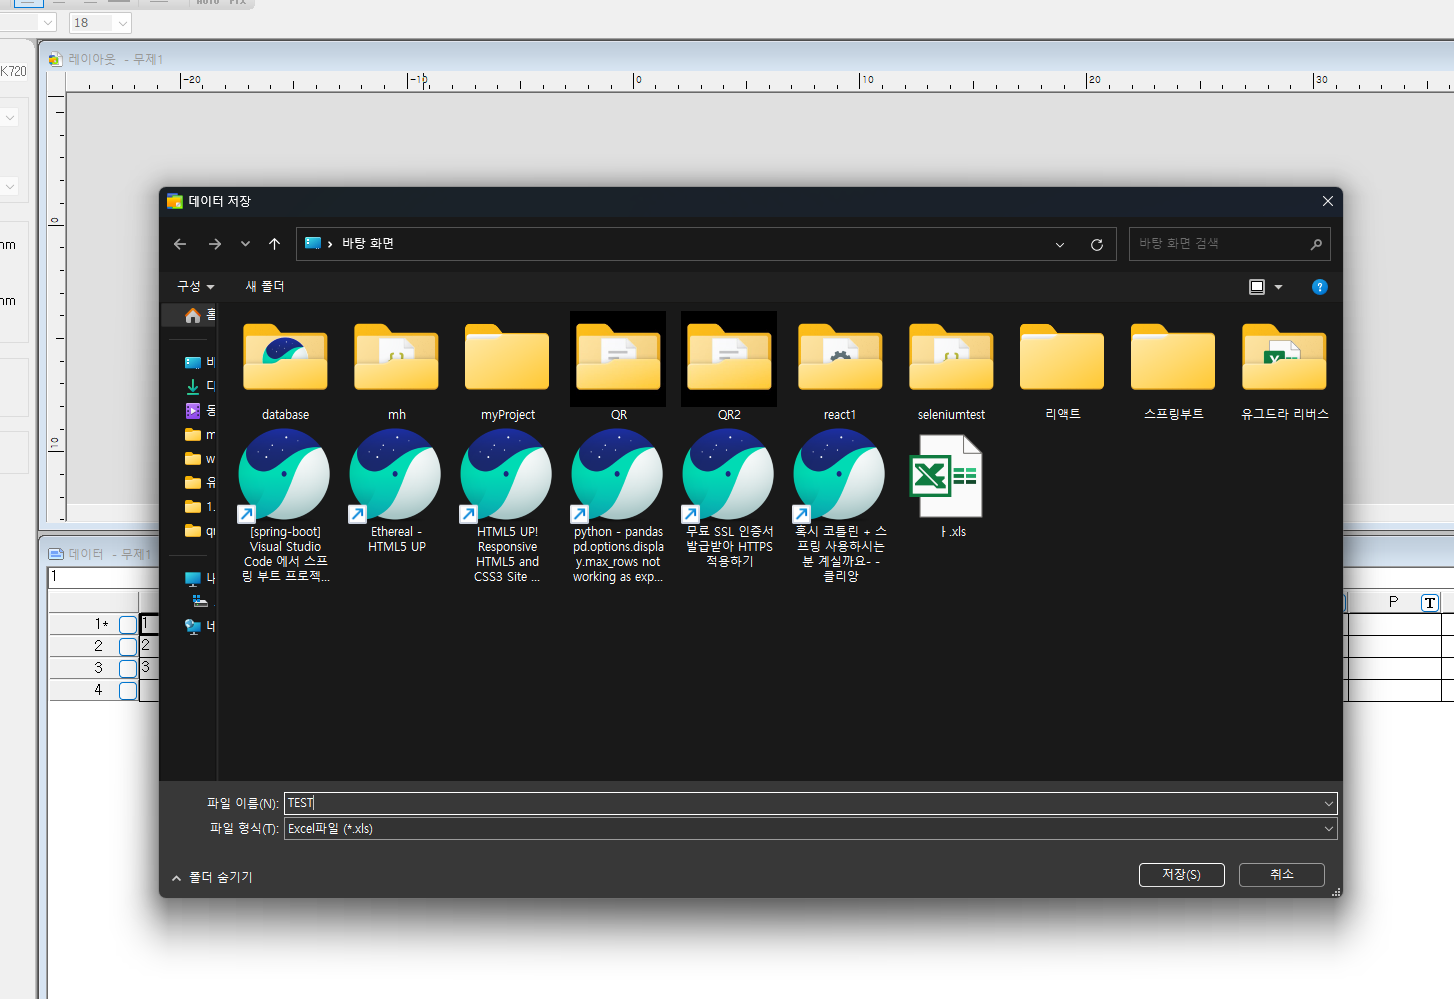This screenshot has height=999, width=1454.
Task: Go back using the dialog's back arrow
Action: [x=180, y=244]
